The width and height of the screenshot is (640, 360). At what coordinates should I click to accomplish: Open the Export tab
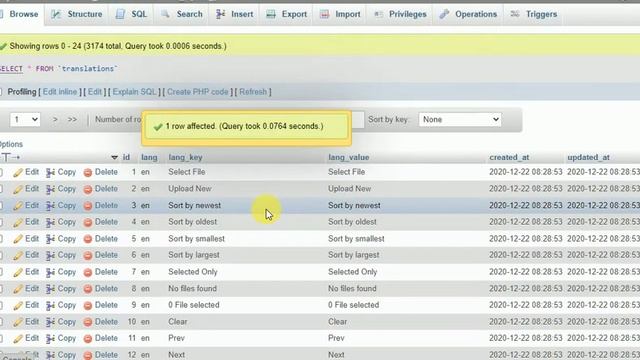[x=287, y=14]
